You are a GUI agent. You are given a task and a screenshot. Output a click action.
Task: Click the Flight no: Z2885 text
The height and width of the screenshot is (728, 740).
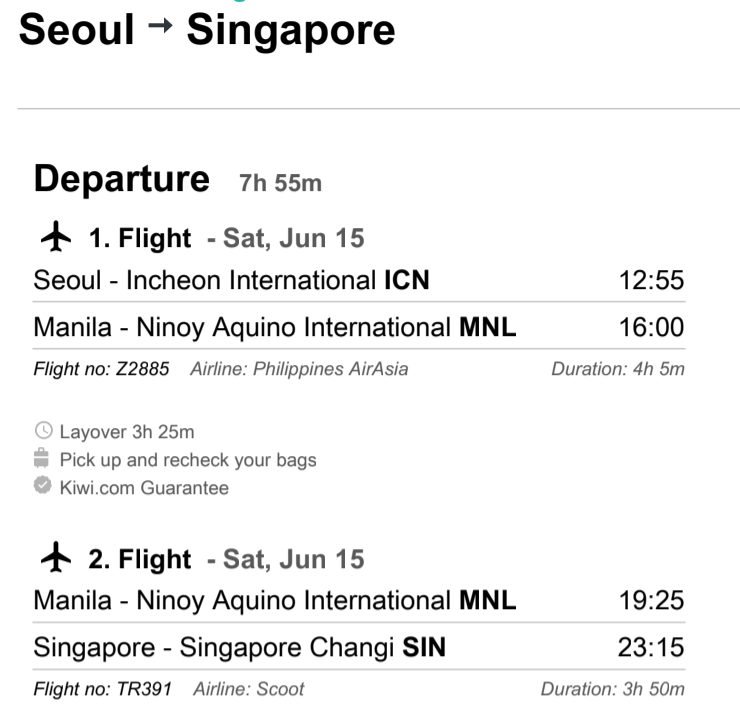[x=101, y=369]
